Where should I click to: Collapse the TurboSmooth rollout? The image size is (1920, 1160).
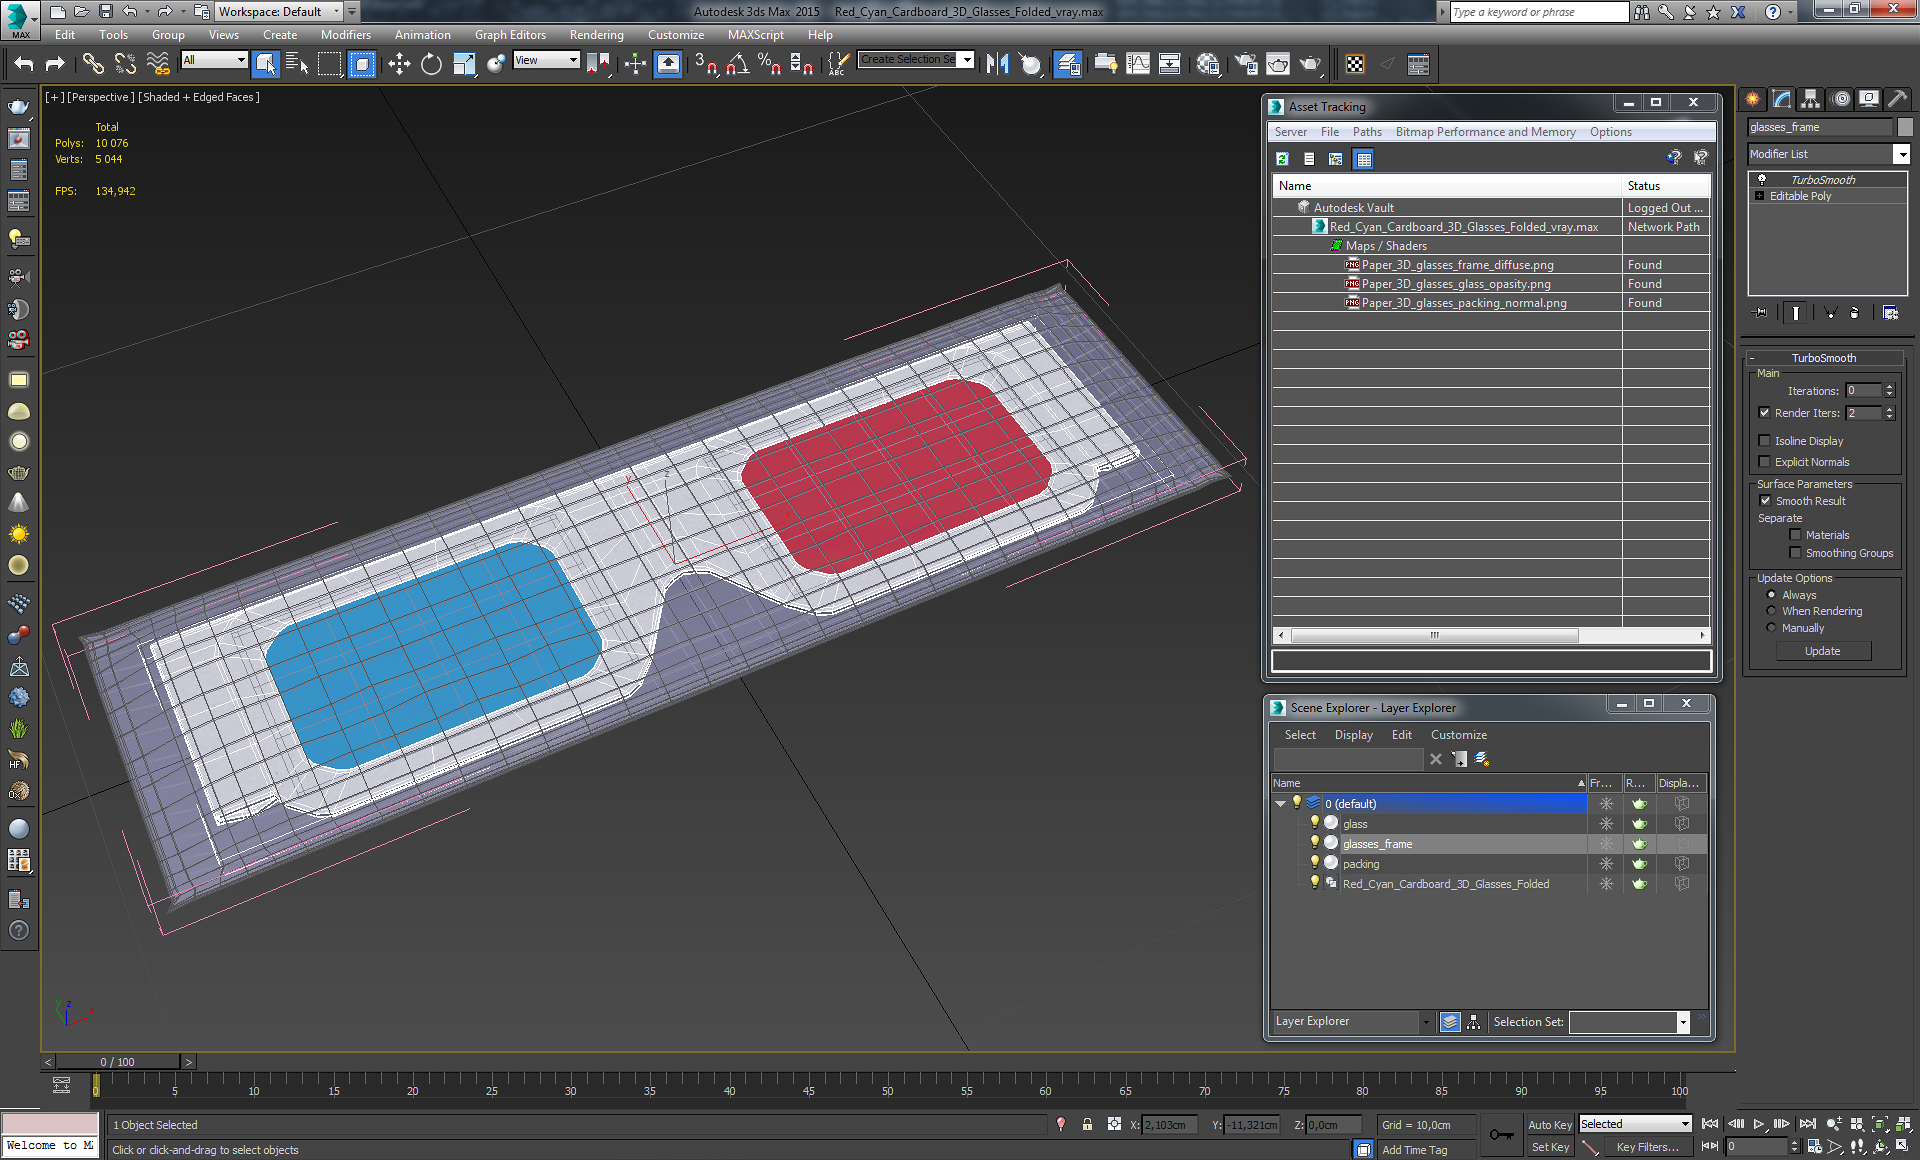click(x=1823, y=358)
